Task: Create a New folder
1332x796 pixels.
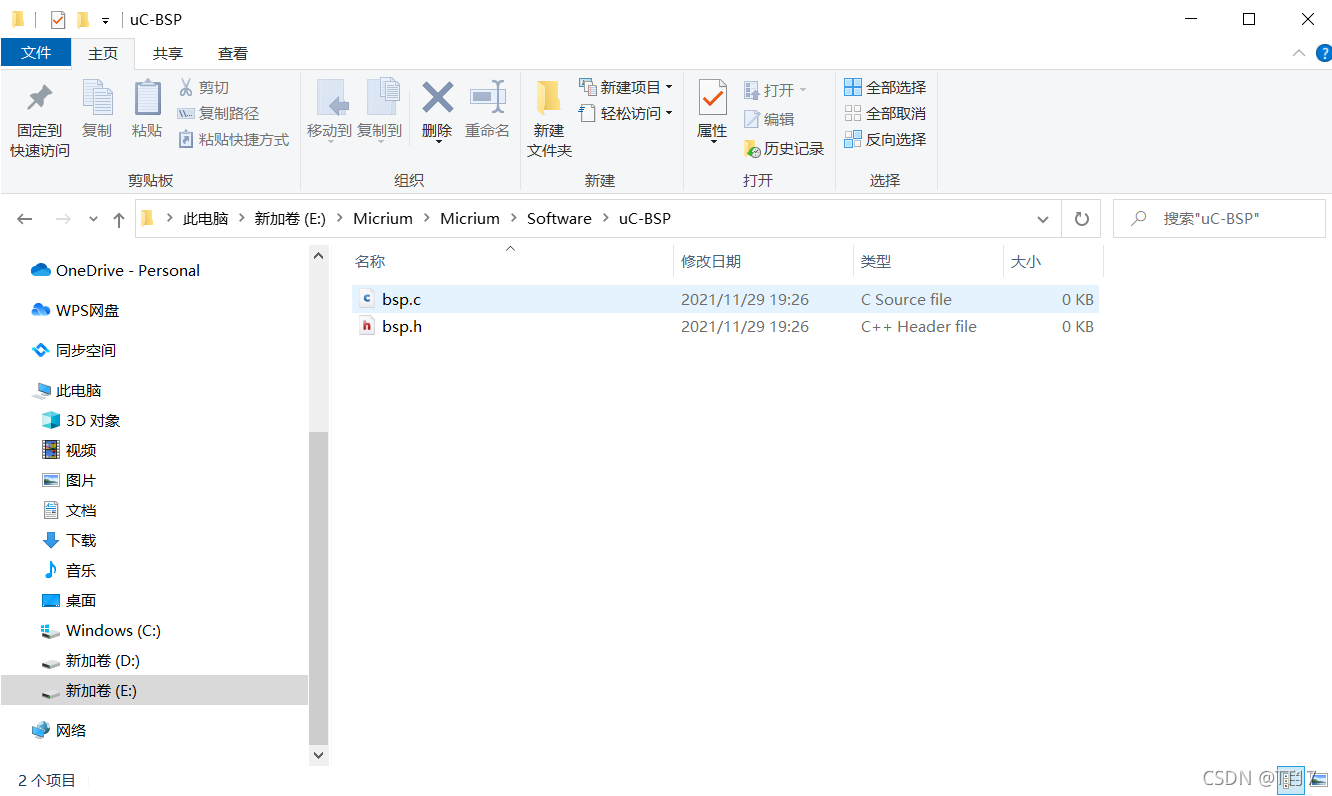Action: coord(549,120)
